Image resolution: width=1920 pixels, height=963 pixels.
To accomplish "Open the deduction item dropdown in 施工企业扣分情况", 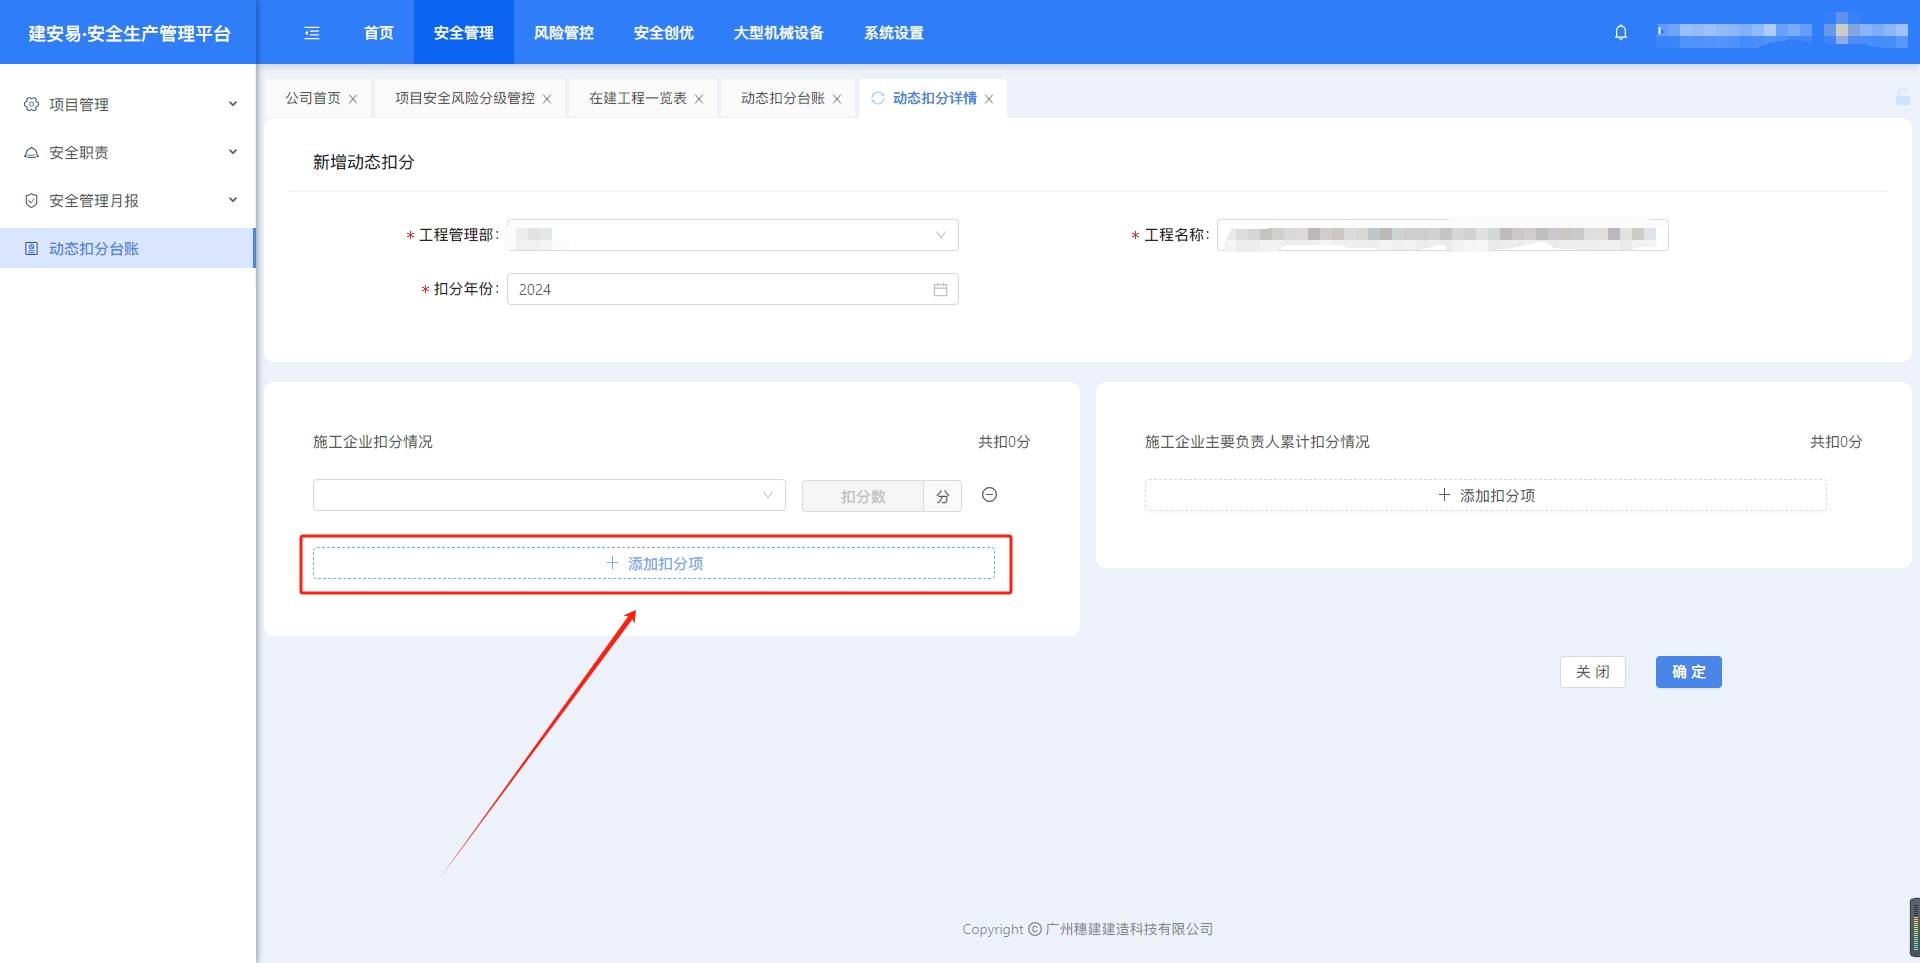I will 549,495.
